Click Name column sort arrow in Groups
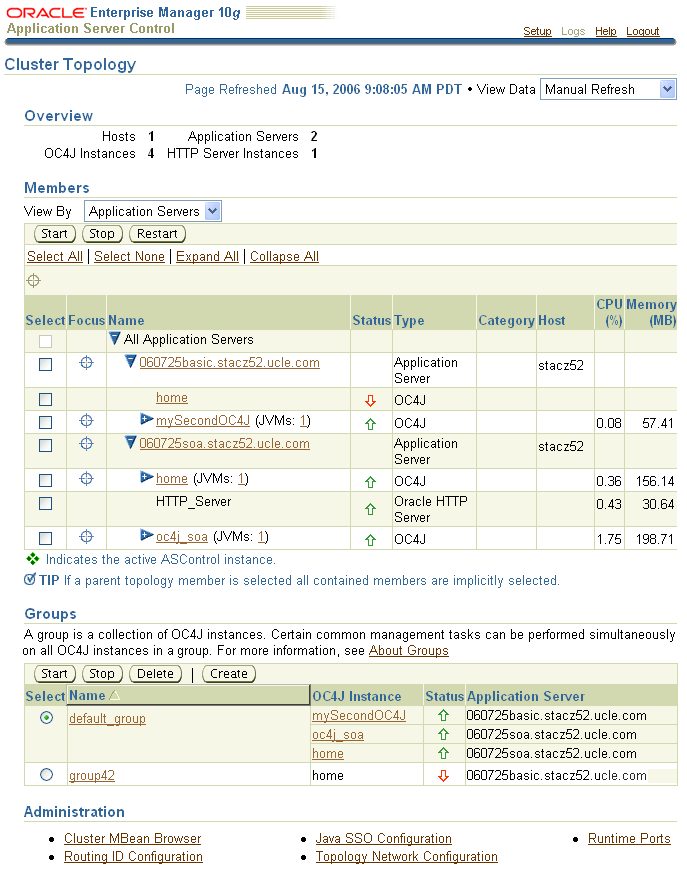The height and width of the screenshot is (873, 687). point(115,695)
